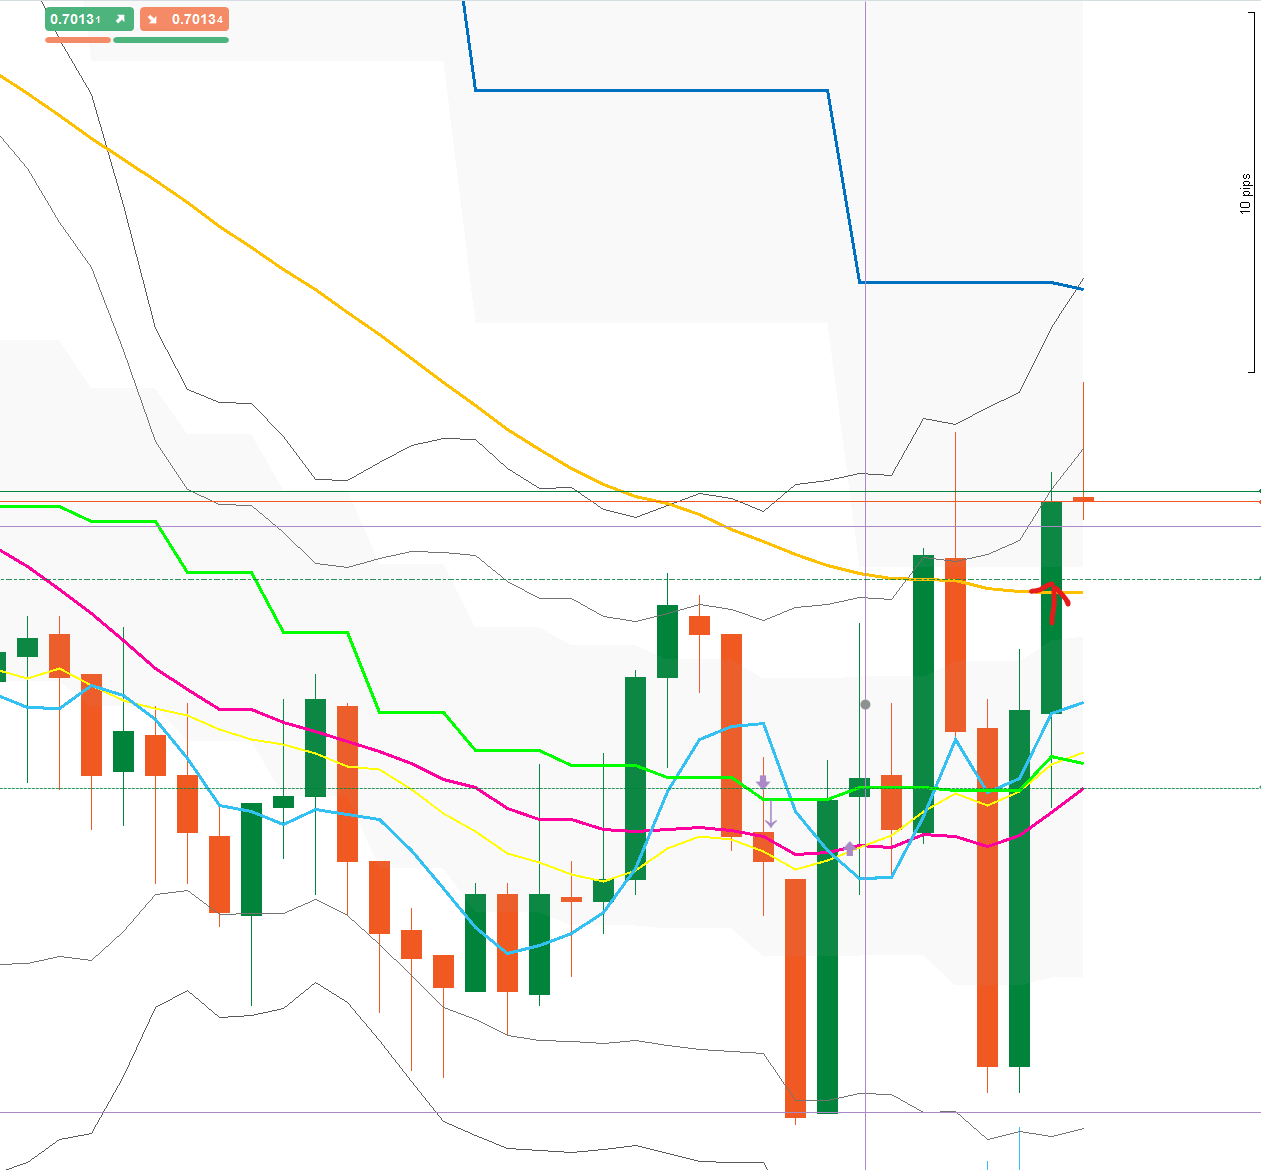Click the orange sentiment bar under prices
This screenshot has height=1170, width=1261.
point(78,40)
